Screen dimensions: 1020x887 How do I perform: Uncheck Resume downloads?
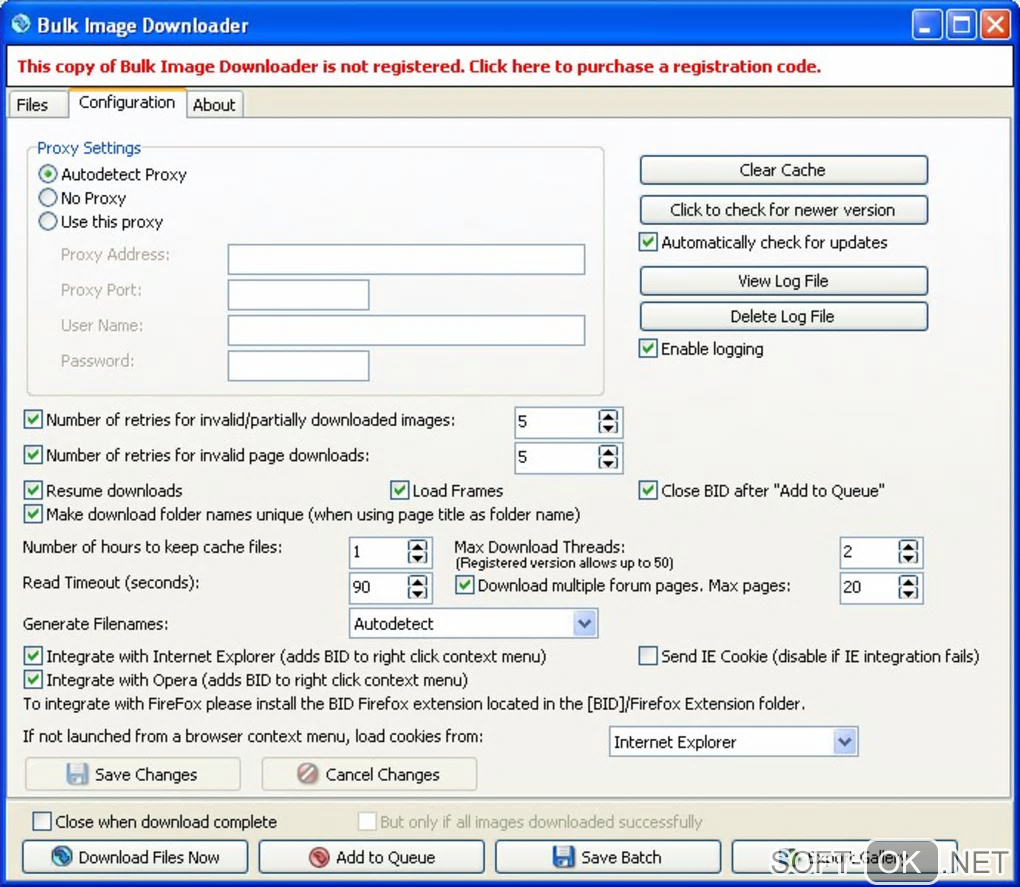[x=33, y=490]
